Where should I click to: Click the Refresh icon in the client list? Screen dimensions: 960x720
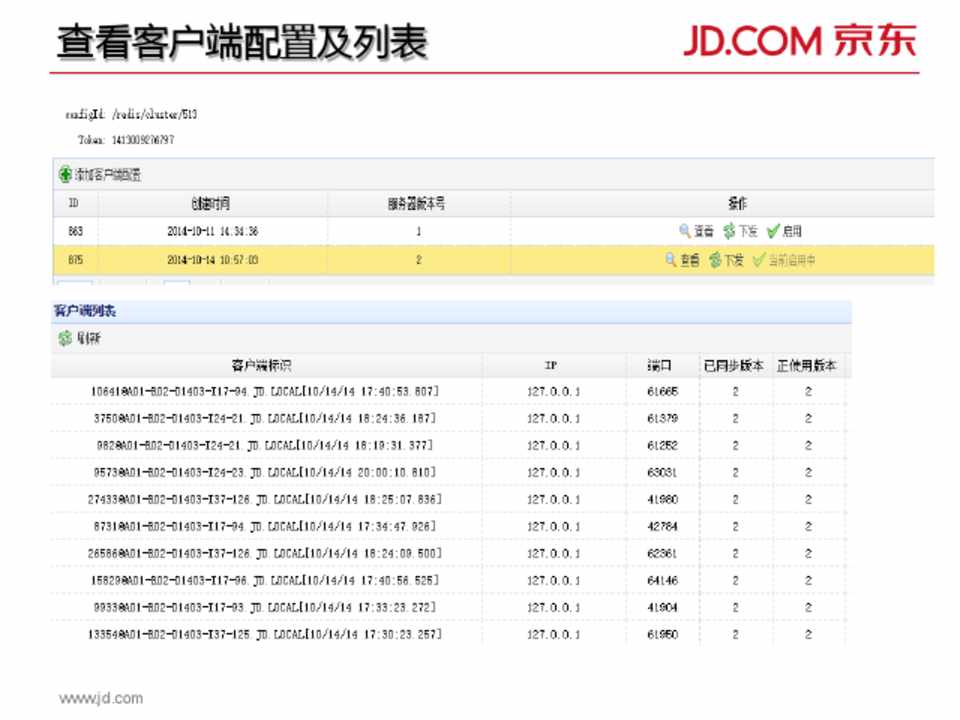point(65,339)
